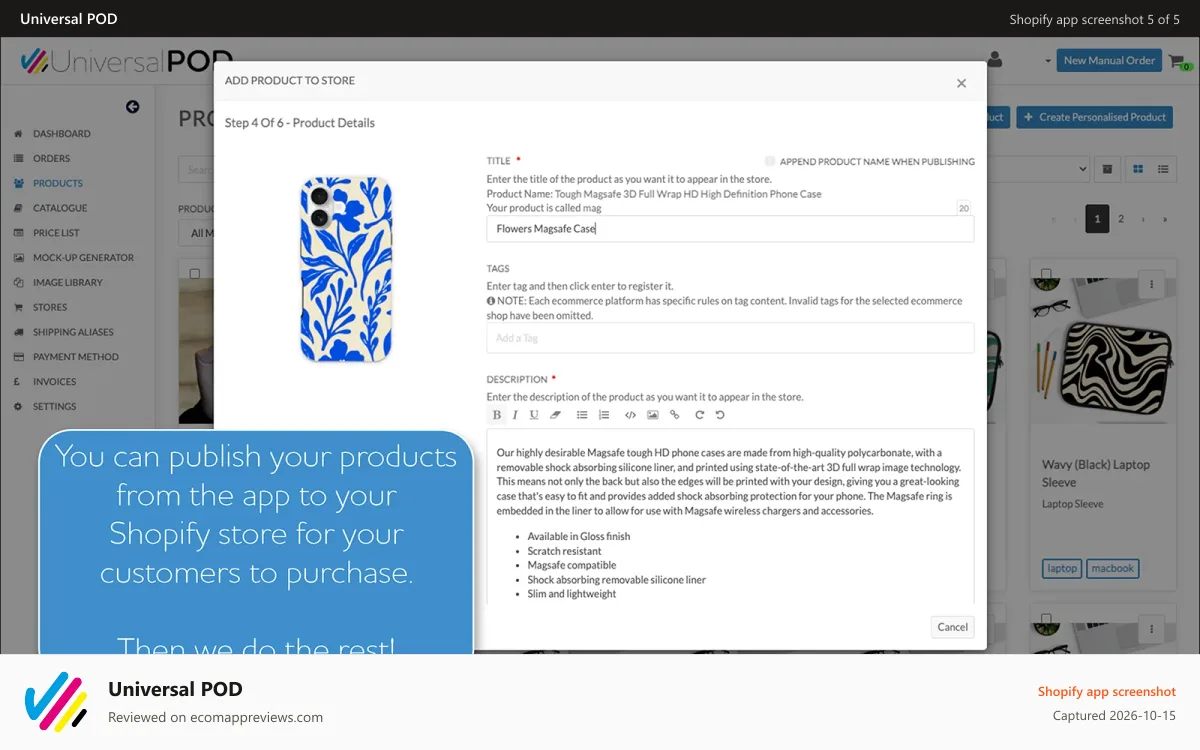Open Payment Method in the sidebar

pyautogui.click(x=75, y=357)
